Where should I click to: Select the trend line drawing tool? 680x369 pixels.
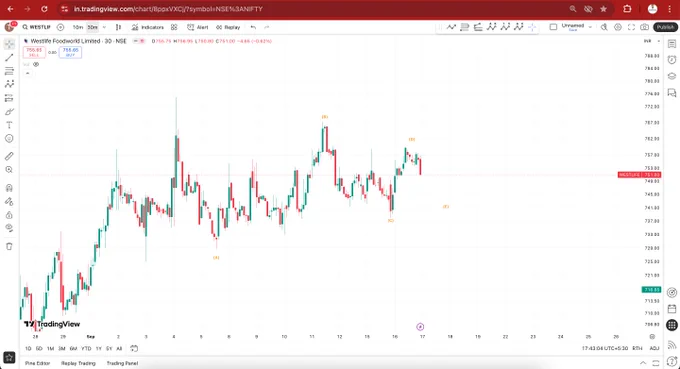[x=9, y=57]
